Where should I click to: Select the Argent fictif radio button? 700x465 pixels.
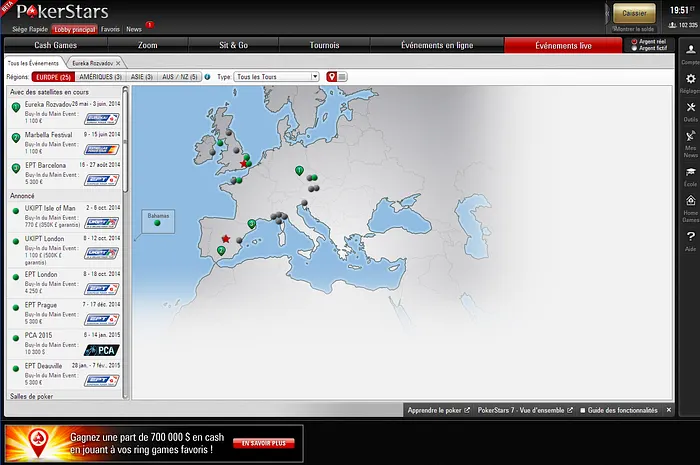click(x=634, y=48)
